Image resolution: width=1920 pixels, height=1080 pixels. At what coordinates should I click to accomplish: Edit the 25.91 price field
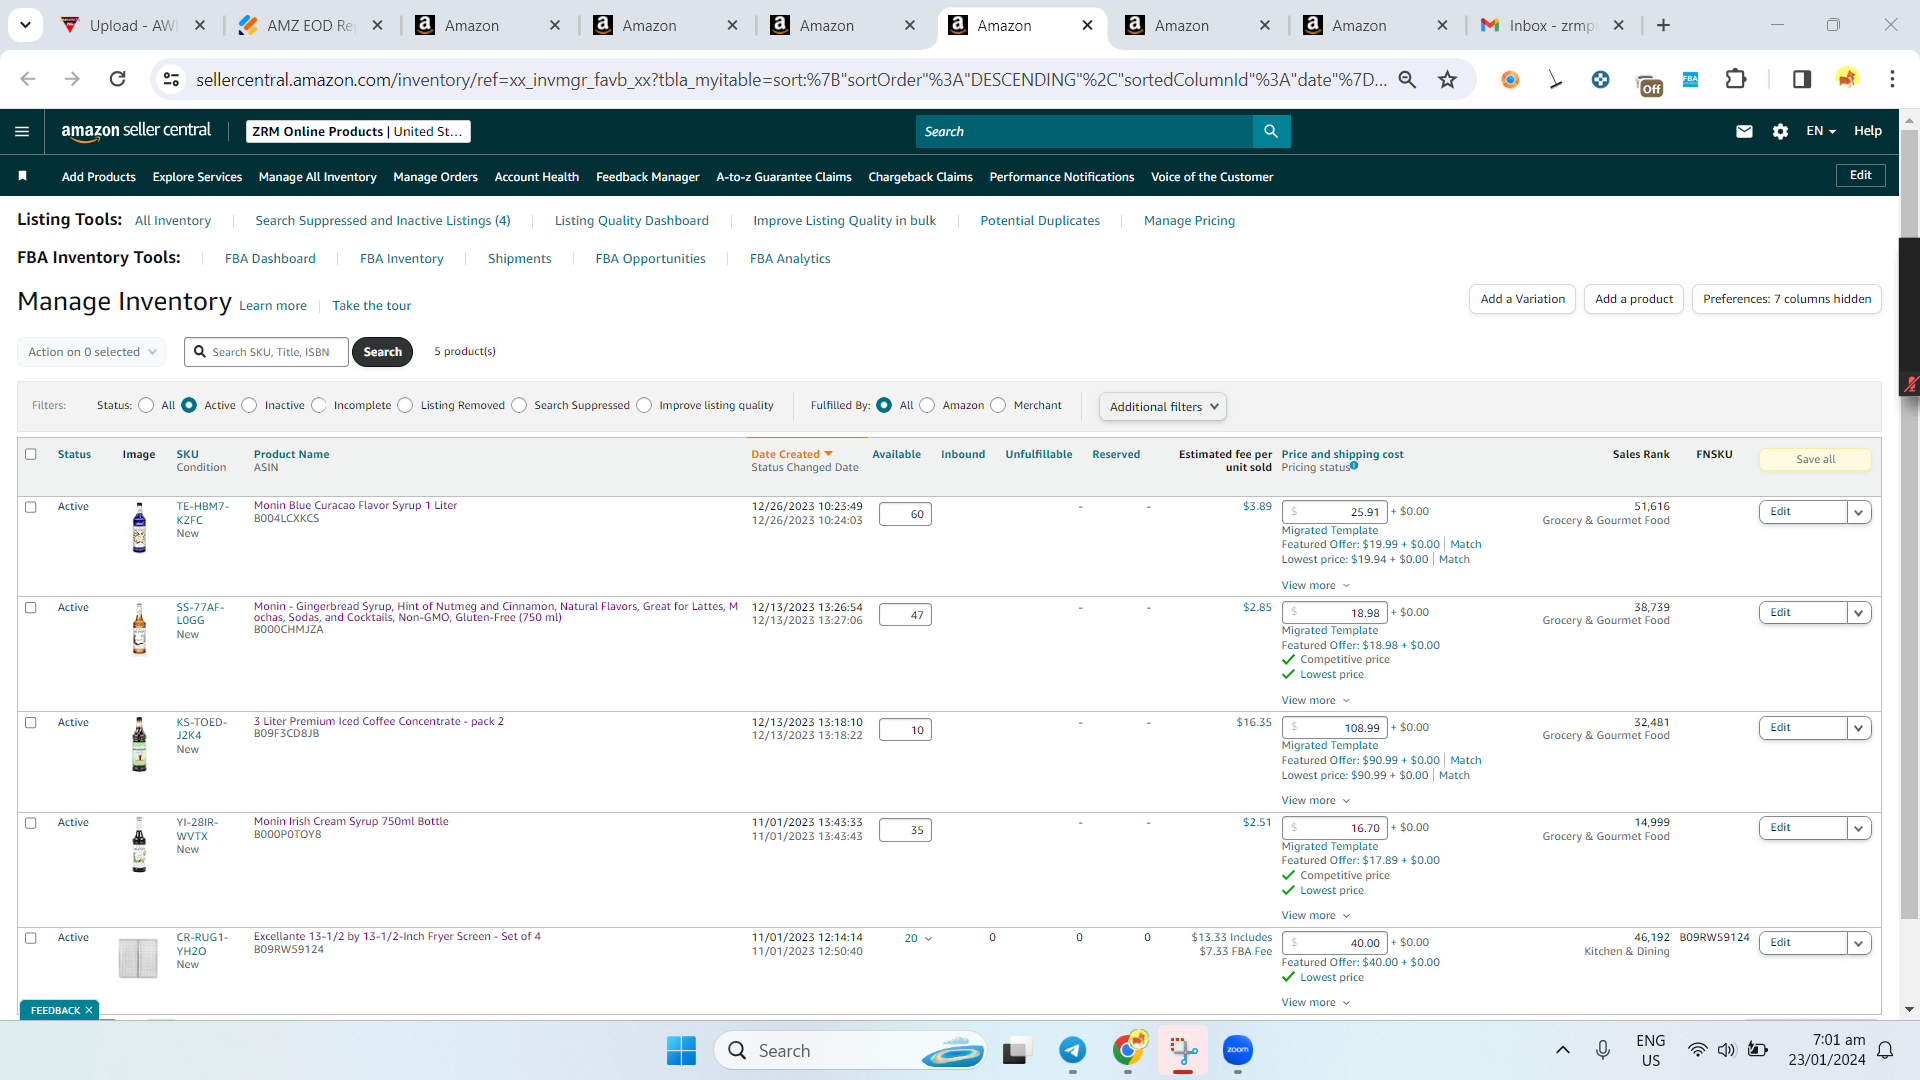[1334, 512]
